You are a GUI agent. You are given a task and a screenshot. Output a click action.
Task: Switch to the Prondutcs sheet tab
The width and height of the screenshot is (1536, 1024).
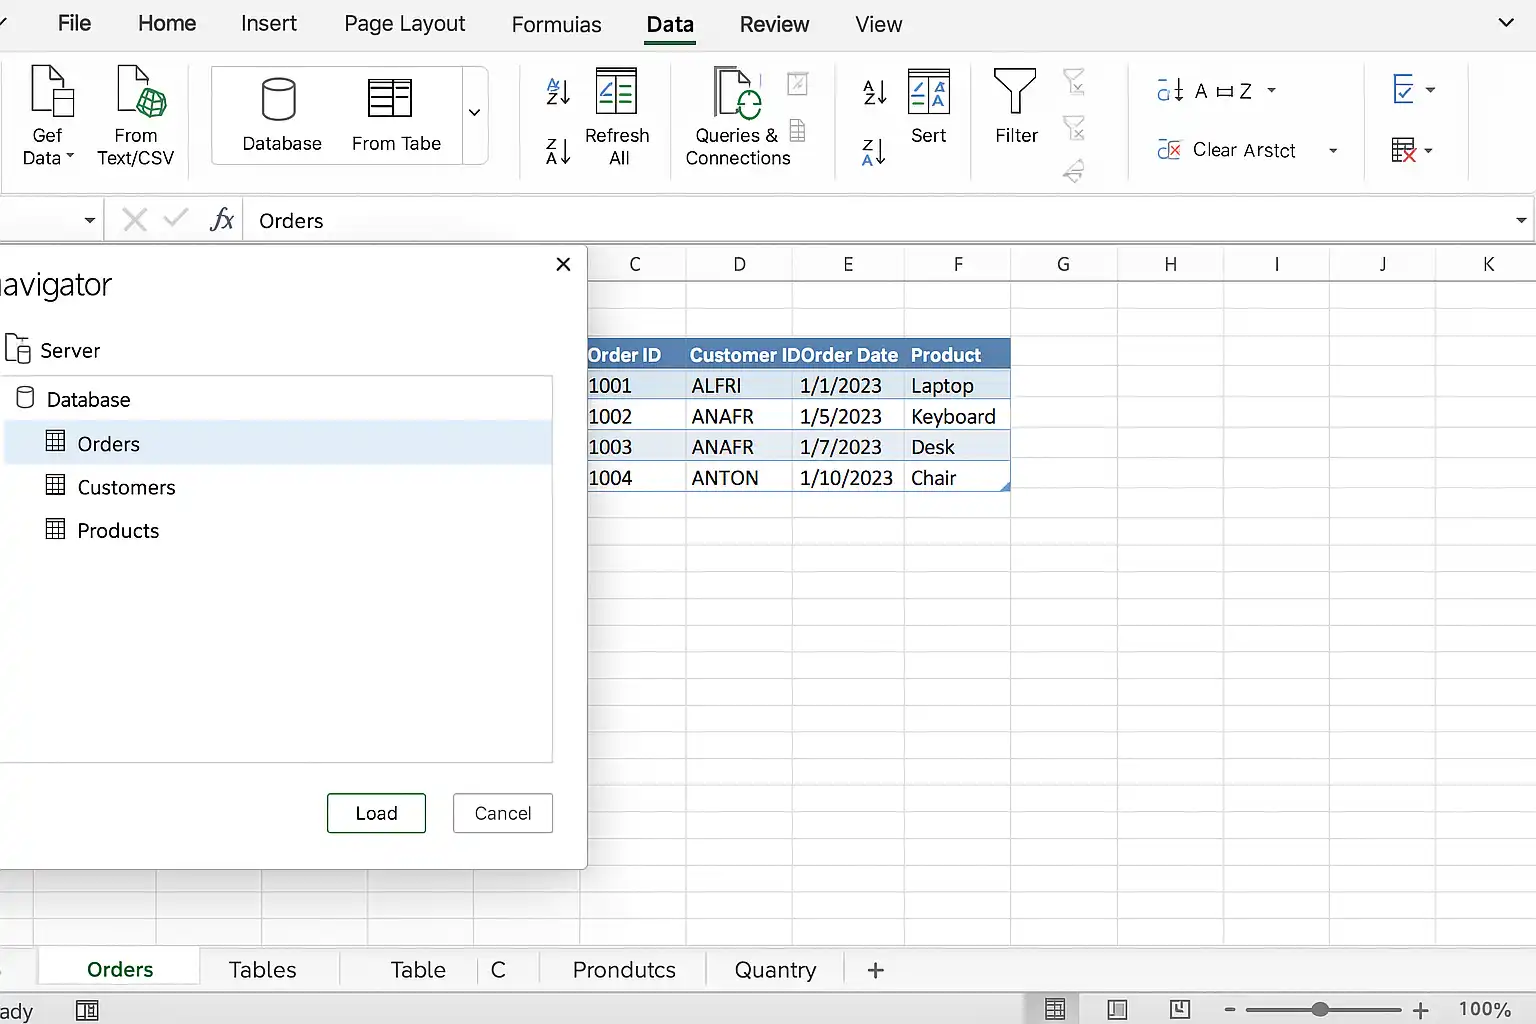(624, 970)
